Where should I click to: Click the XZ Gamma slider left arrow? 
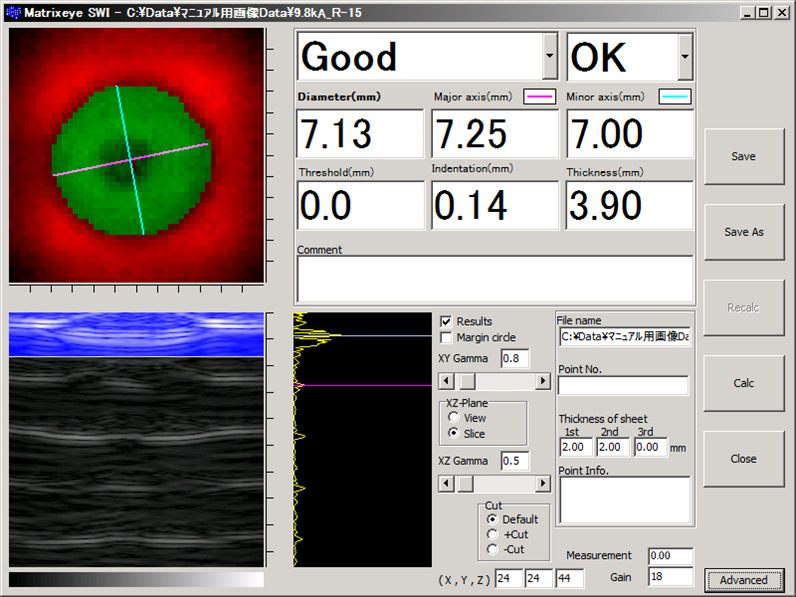click(x=446, y=484)
